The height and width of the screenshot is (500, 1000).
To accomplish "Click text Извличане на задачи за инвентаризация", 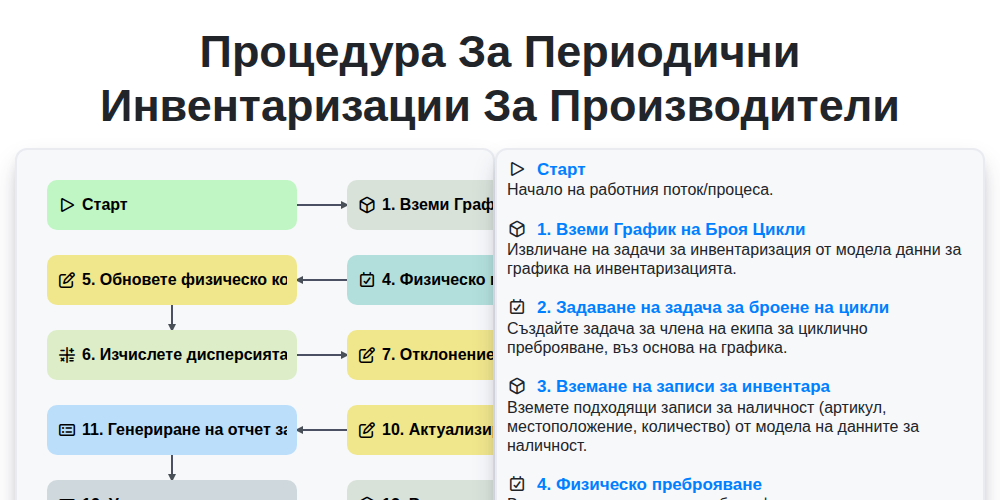I will pyautogui.click(x=734, y=259).
